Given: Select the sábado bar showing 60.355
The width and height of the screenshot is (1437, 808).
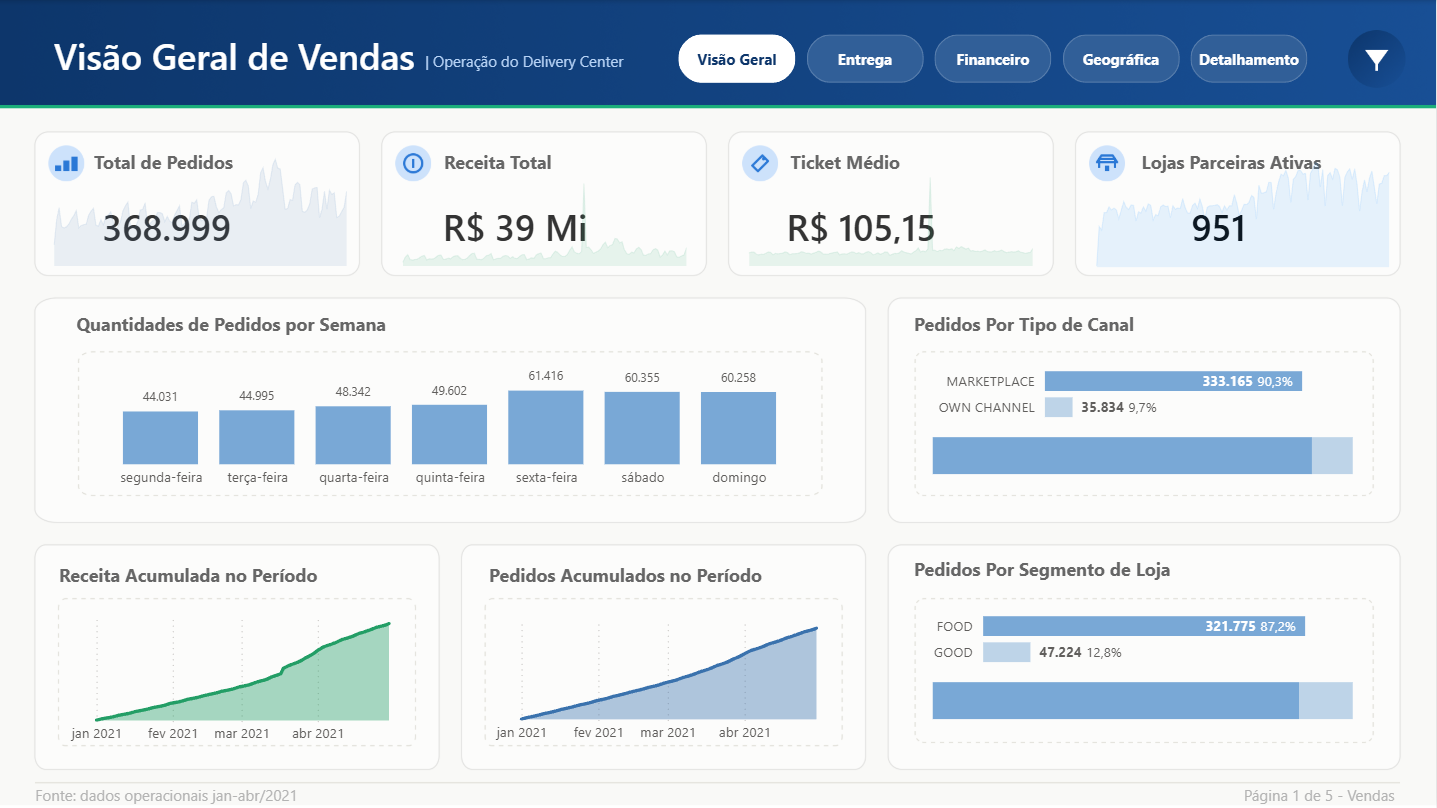Looking at the screenshot, I should coord(642,428).
